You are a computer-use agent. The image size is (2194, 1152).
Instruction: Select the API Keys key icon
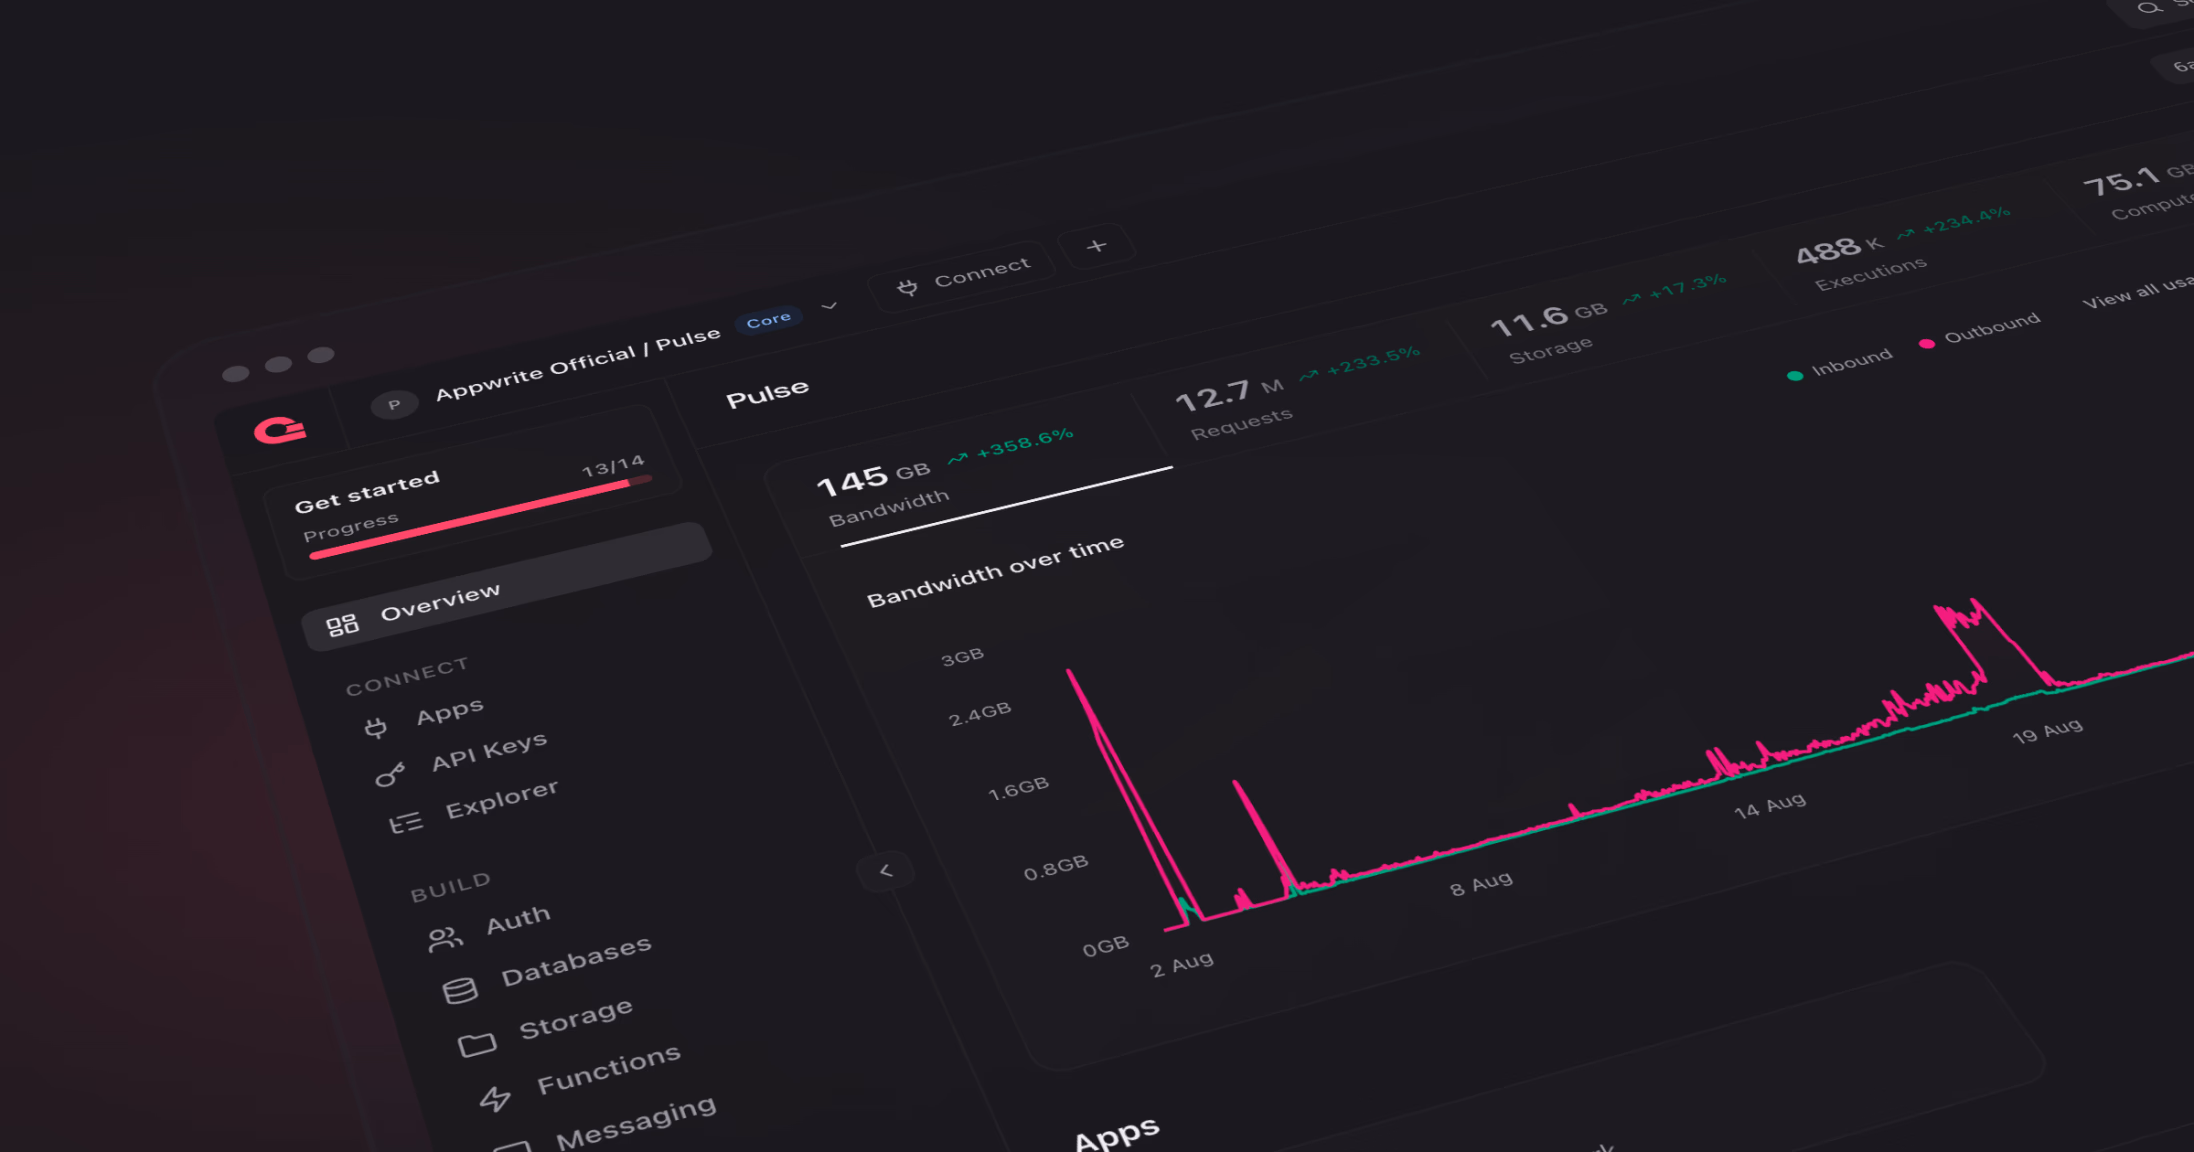click(x=390, y=774)
